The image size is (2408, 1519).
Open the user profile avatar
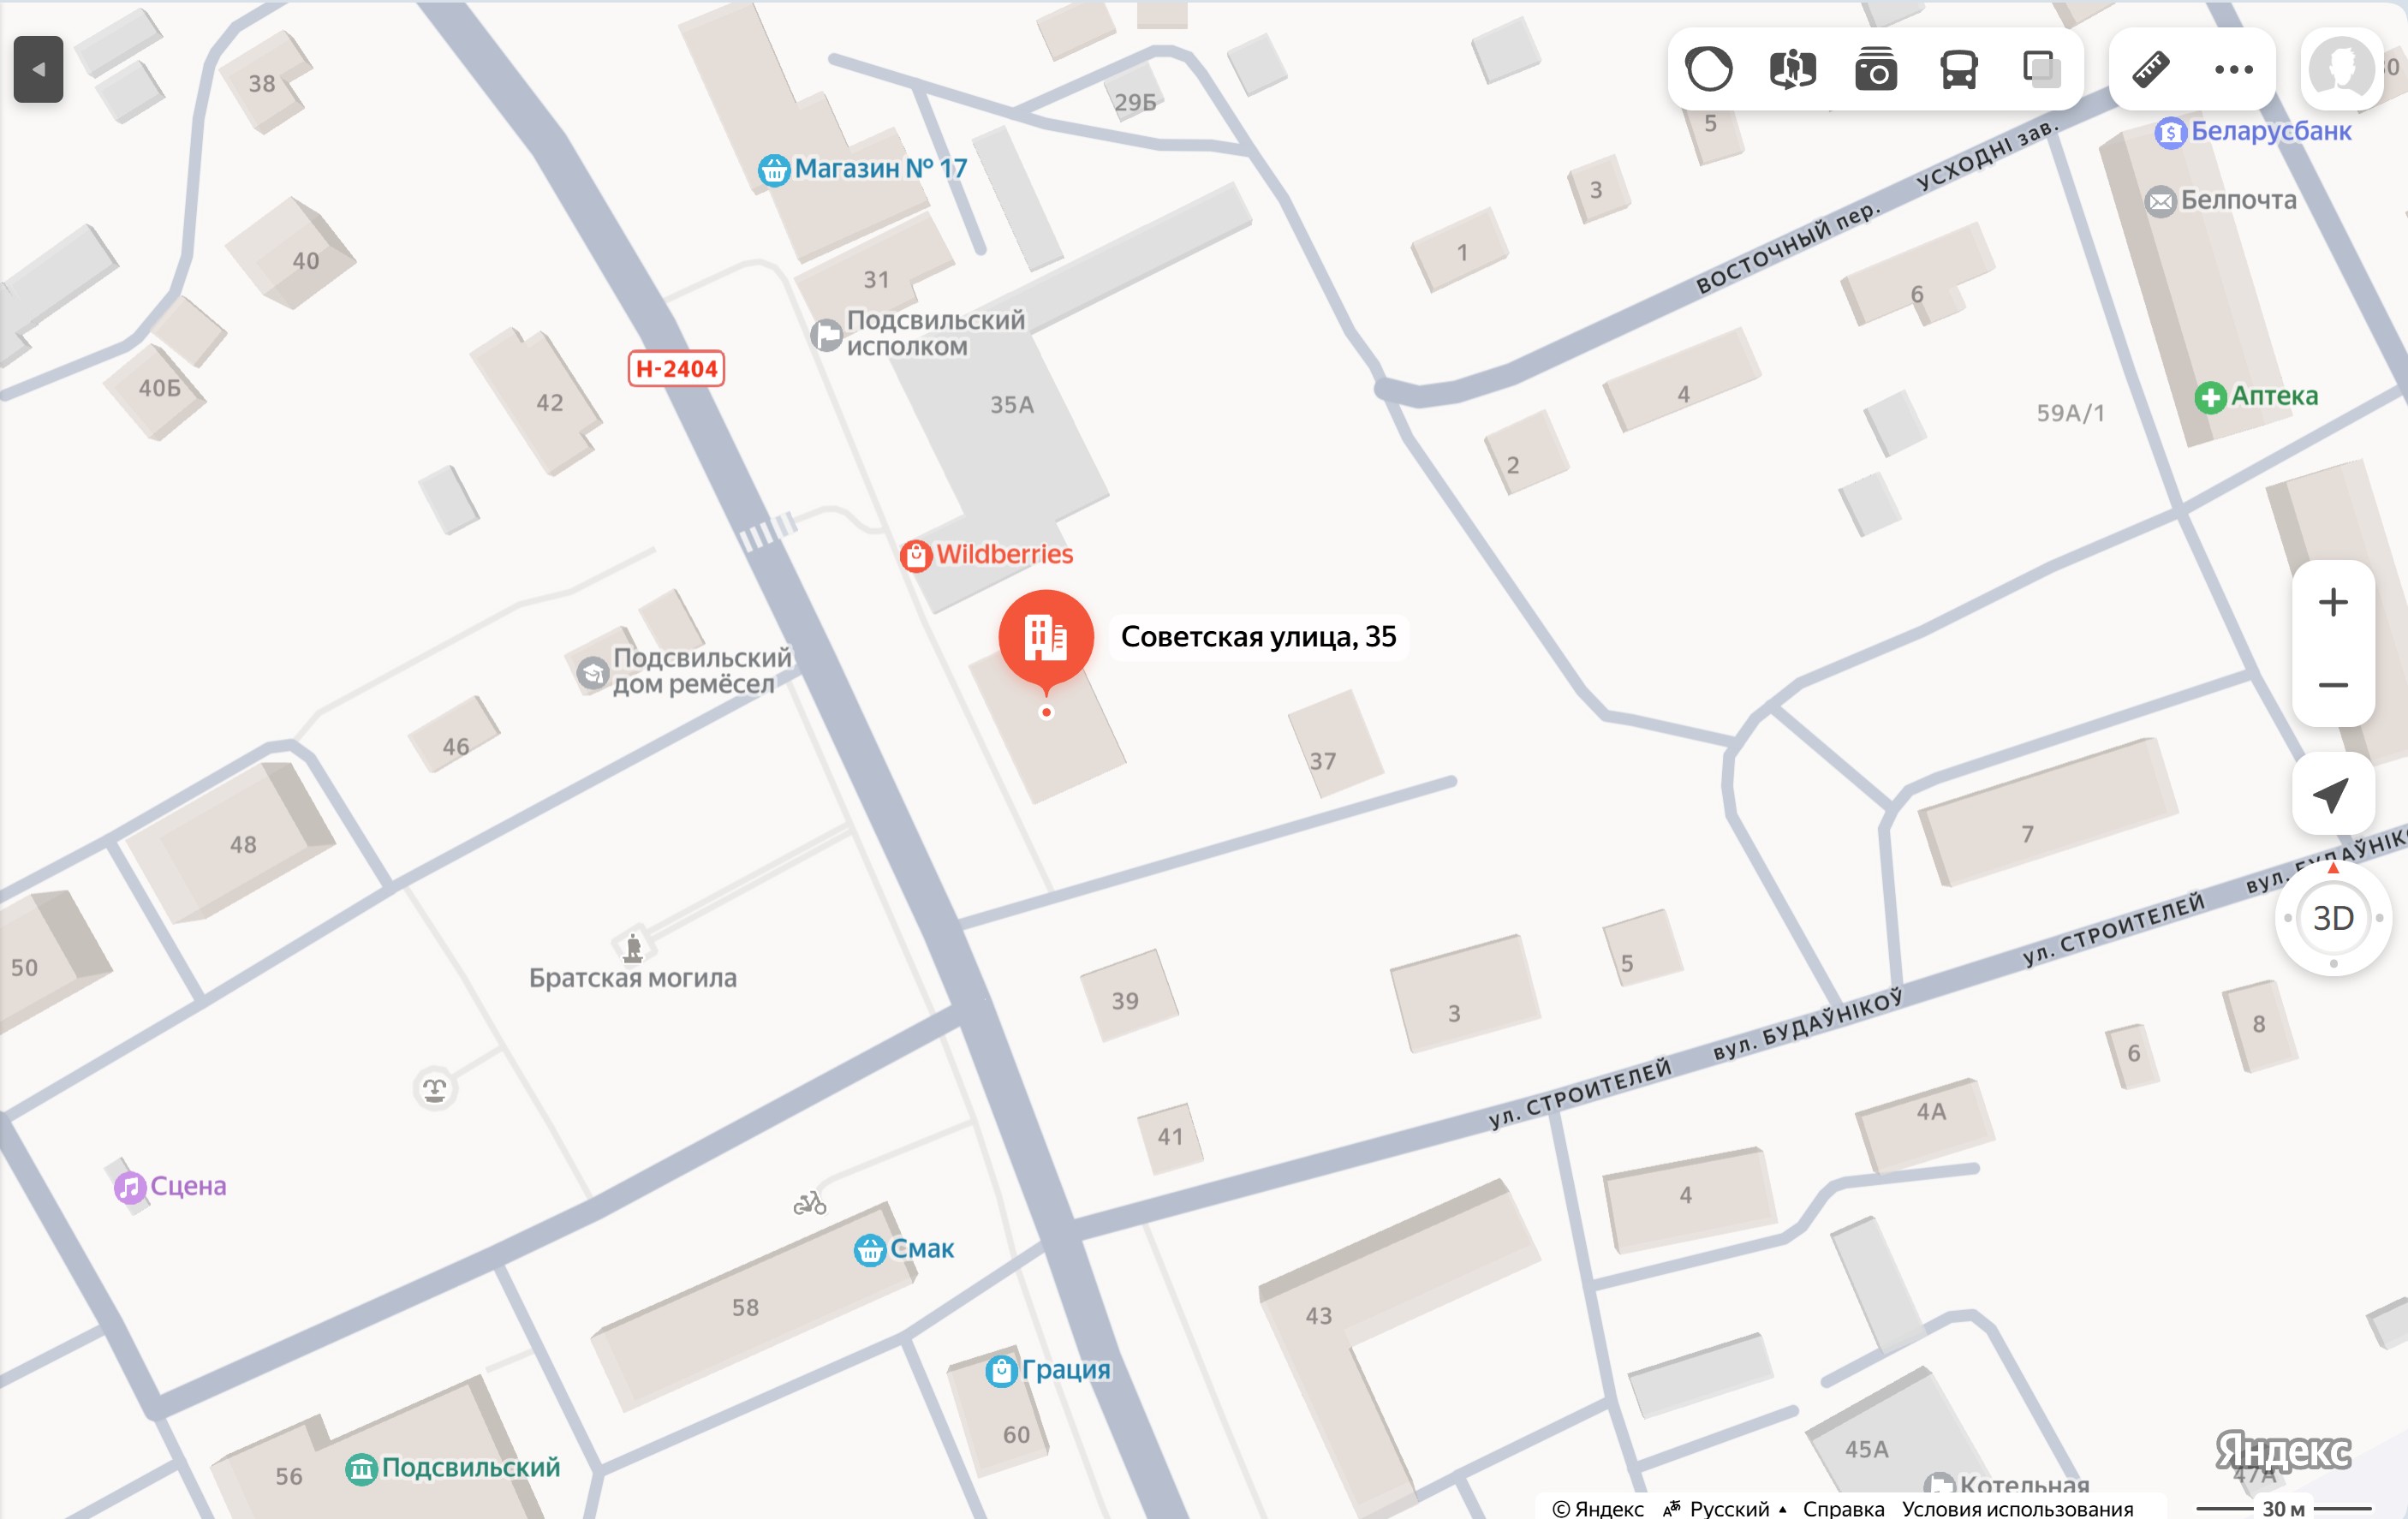pos(2342,69)
